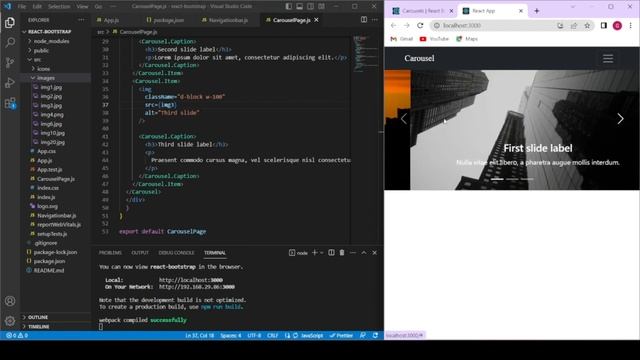Select the Terminal panel tab

pyautogui.click(x=215, y=253)
